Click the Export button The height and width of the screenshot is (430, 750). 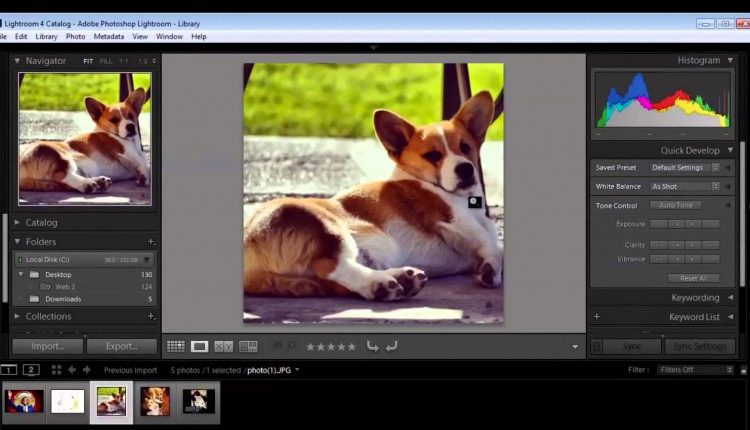[121, 346]
